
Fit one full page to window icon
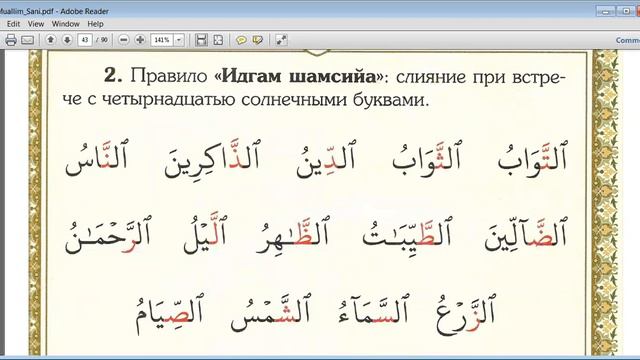218,40
